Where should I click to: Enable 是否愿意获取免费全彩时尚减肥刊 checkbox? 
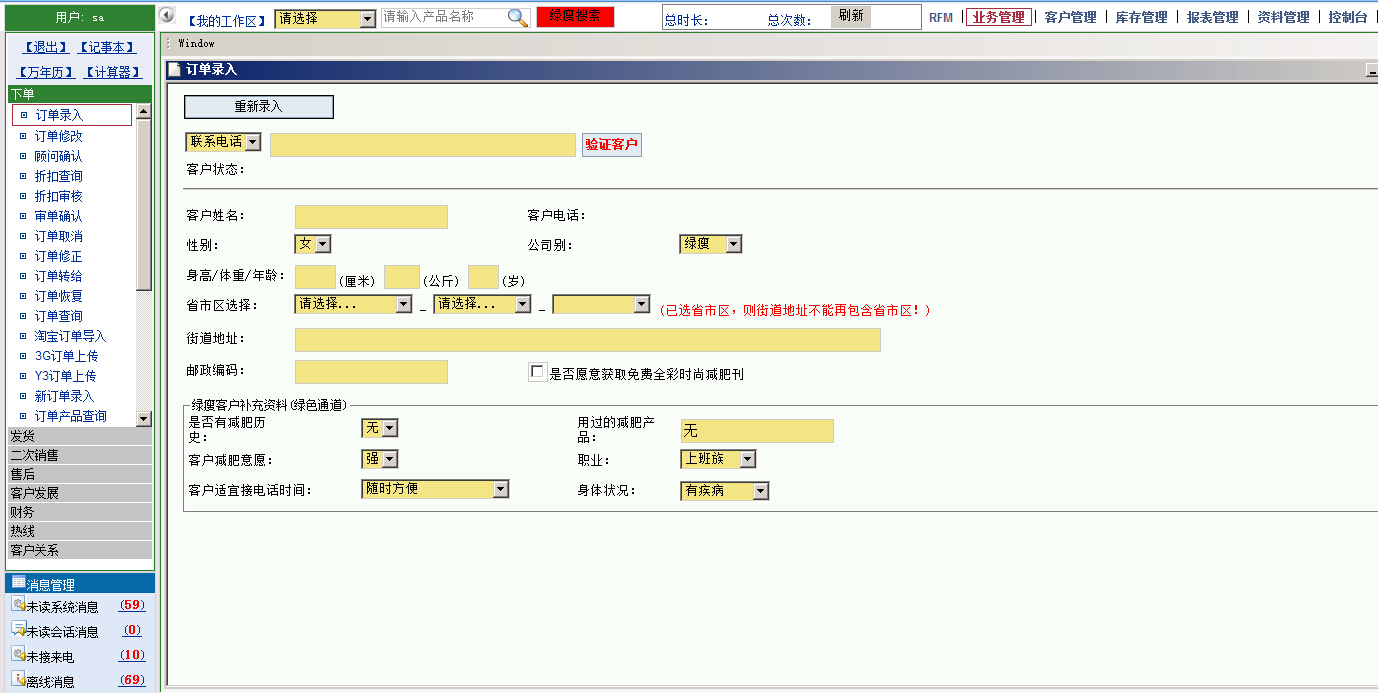click(x=536, y=372)
